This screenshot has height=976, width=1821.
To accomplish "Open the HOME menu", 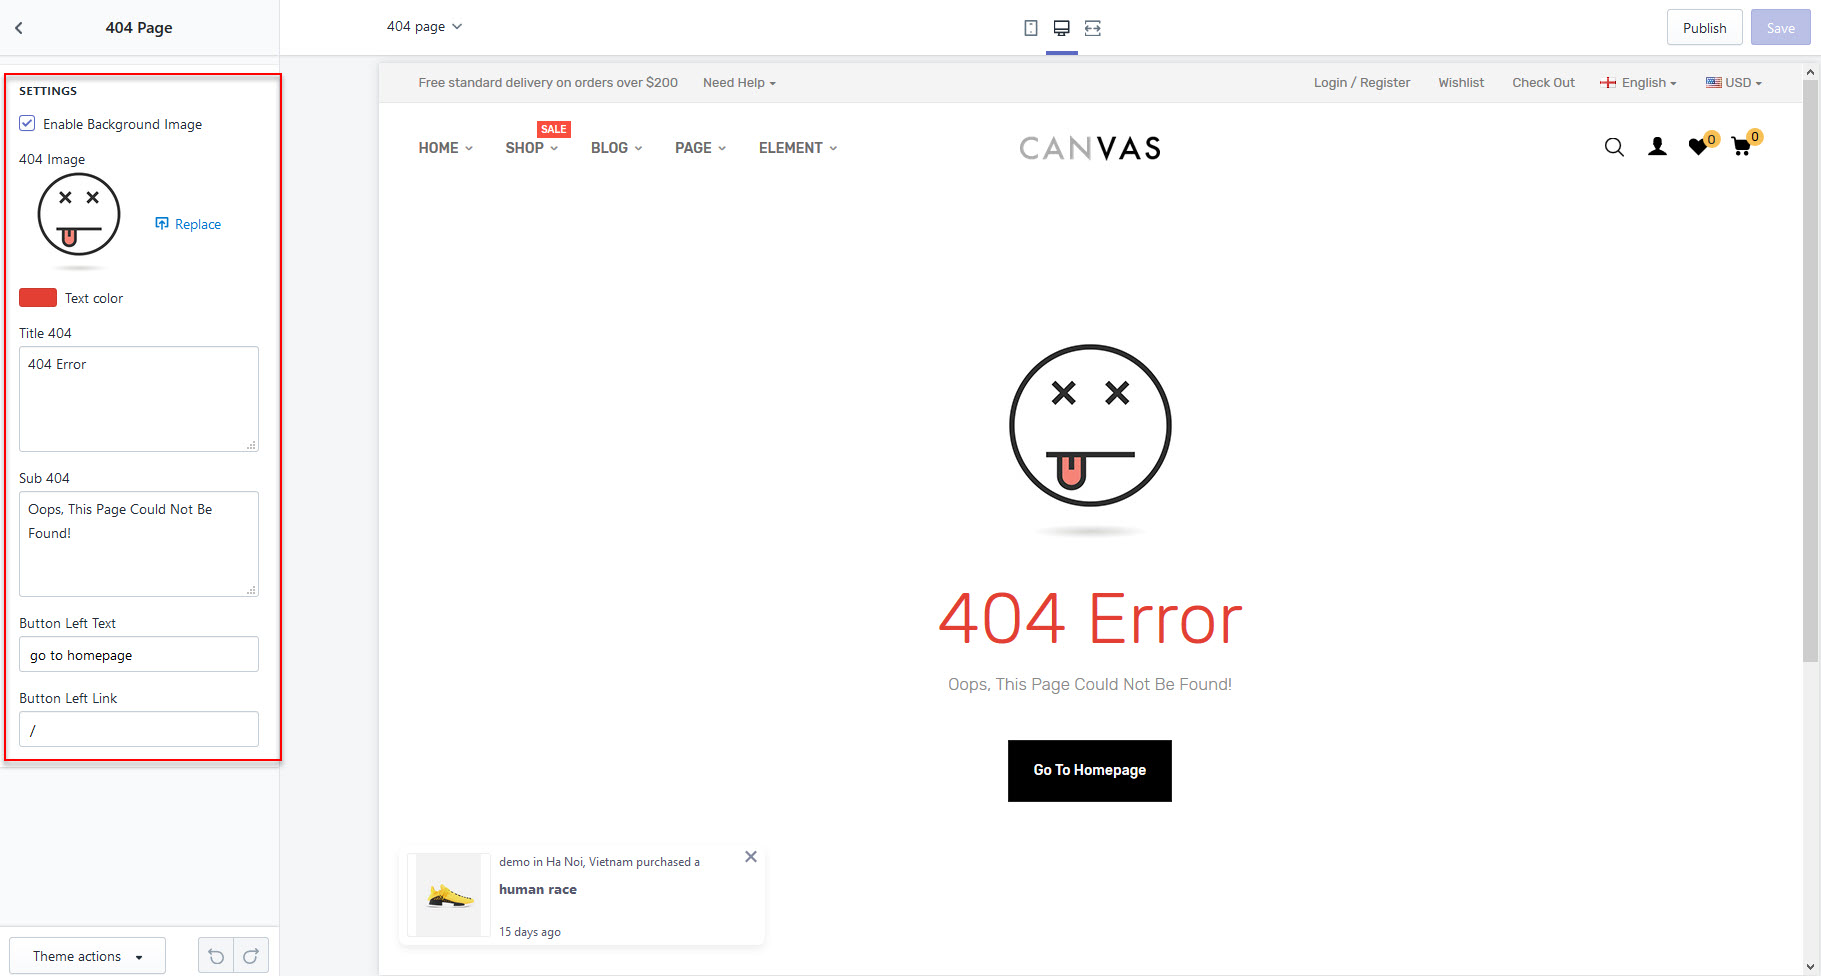I will 446,148.
